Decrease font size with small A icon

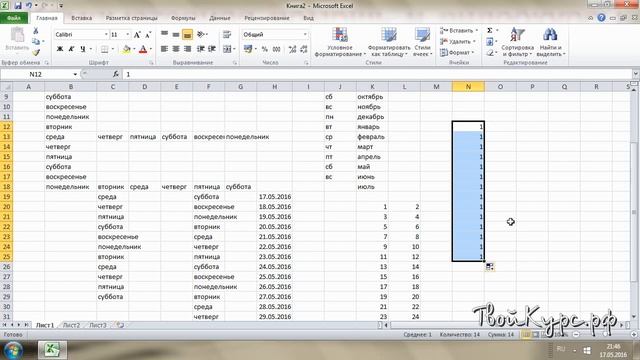click(x=148, y=35)
